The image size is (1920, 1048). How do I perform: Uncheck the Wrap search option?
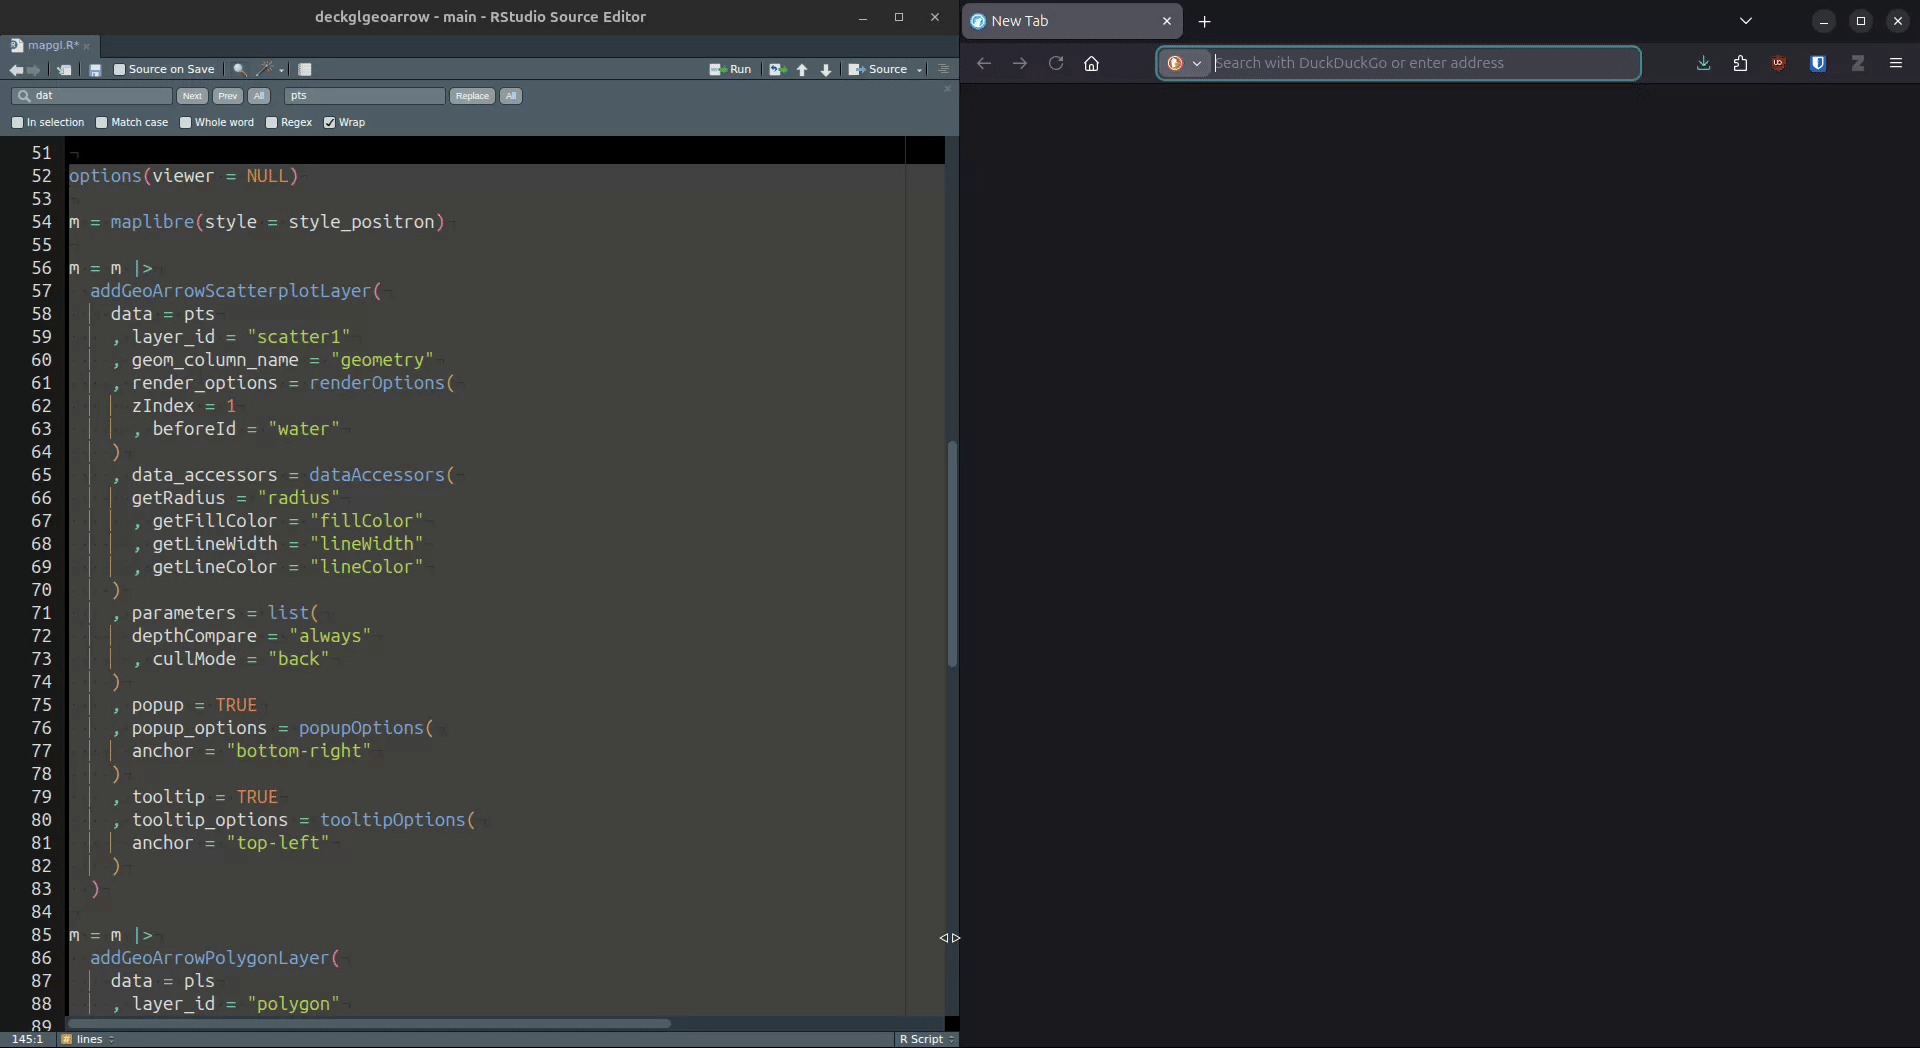(330, 123)
